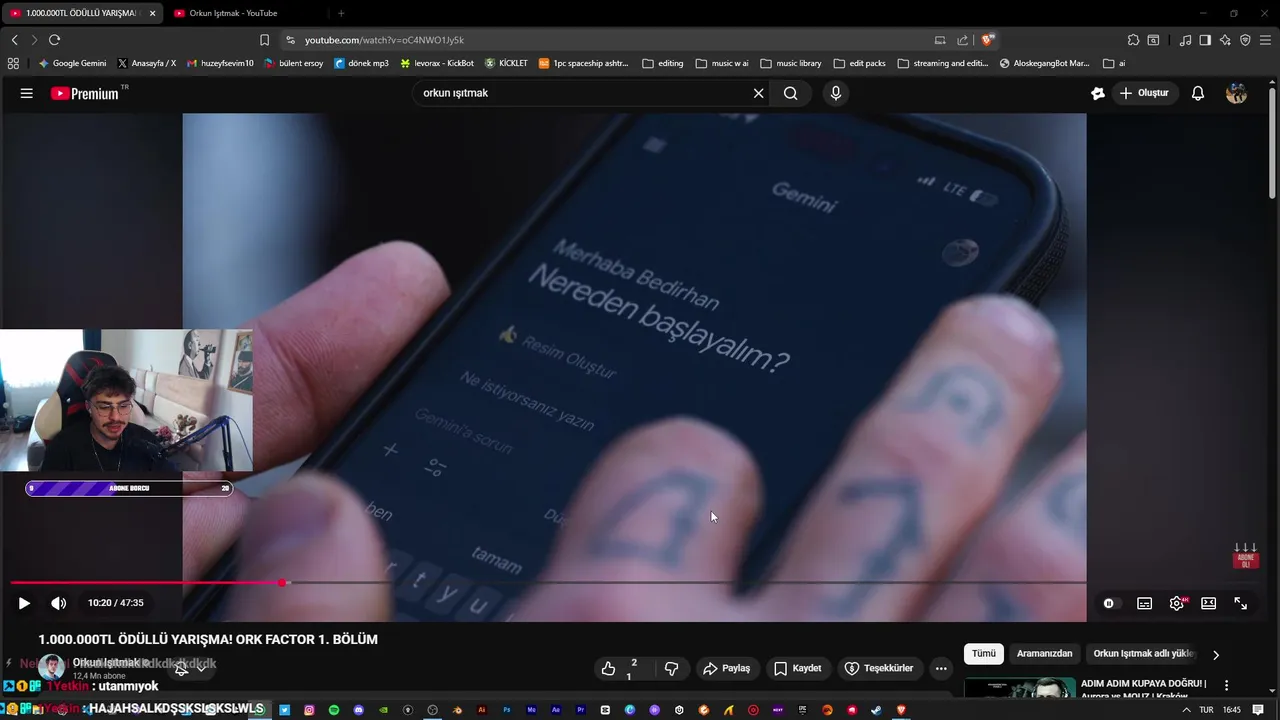Mute the video volume speaker
The width and height of the screenshot is (1280, 720).
(x=59, y=603)
